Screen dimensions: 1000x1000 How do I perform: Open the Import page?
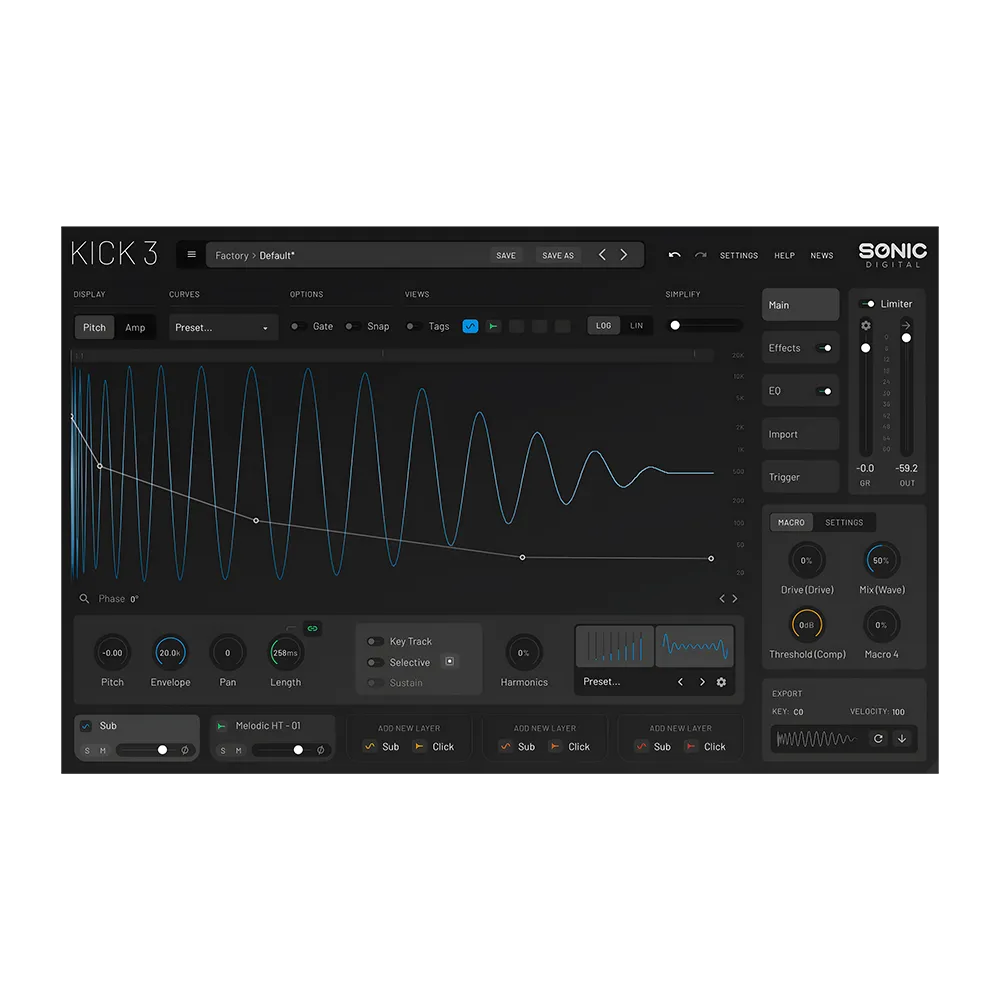point(800,434)
